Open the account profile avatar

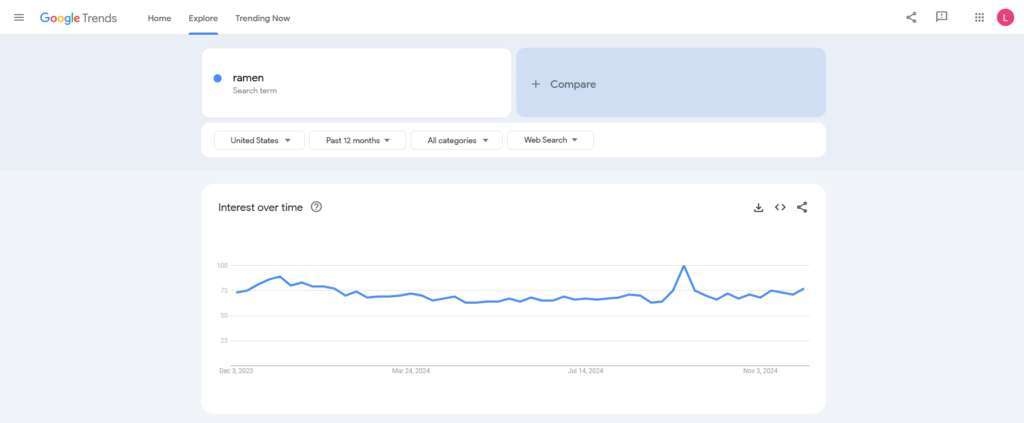1005,17
